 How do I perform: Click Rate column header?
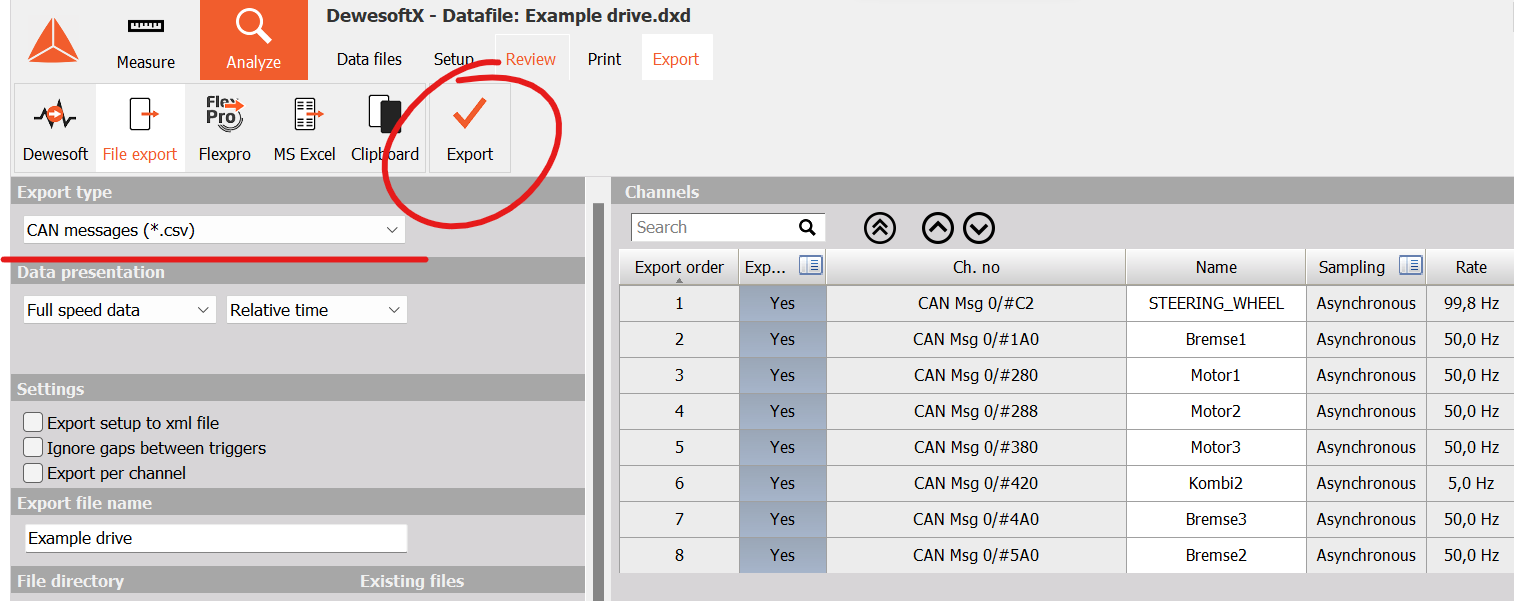tap(1470, 267)
